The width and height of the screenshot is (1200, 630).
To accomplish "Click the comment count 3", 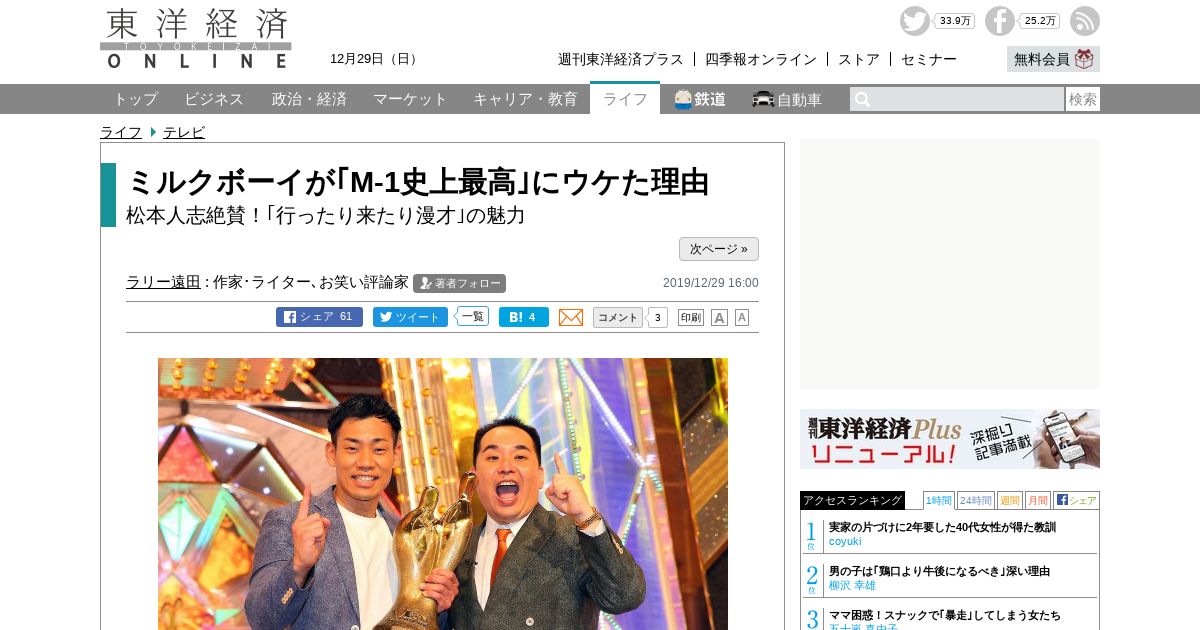I will (x=657, y=317).
